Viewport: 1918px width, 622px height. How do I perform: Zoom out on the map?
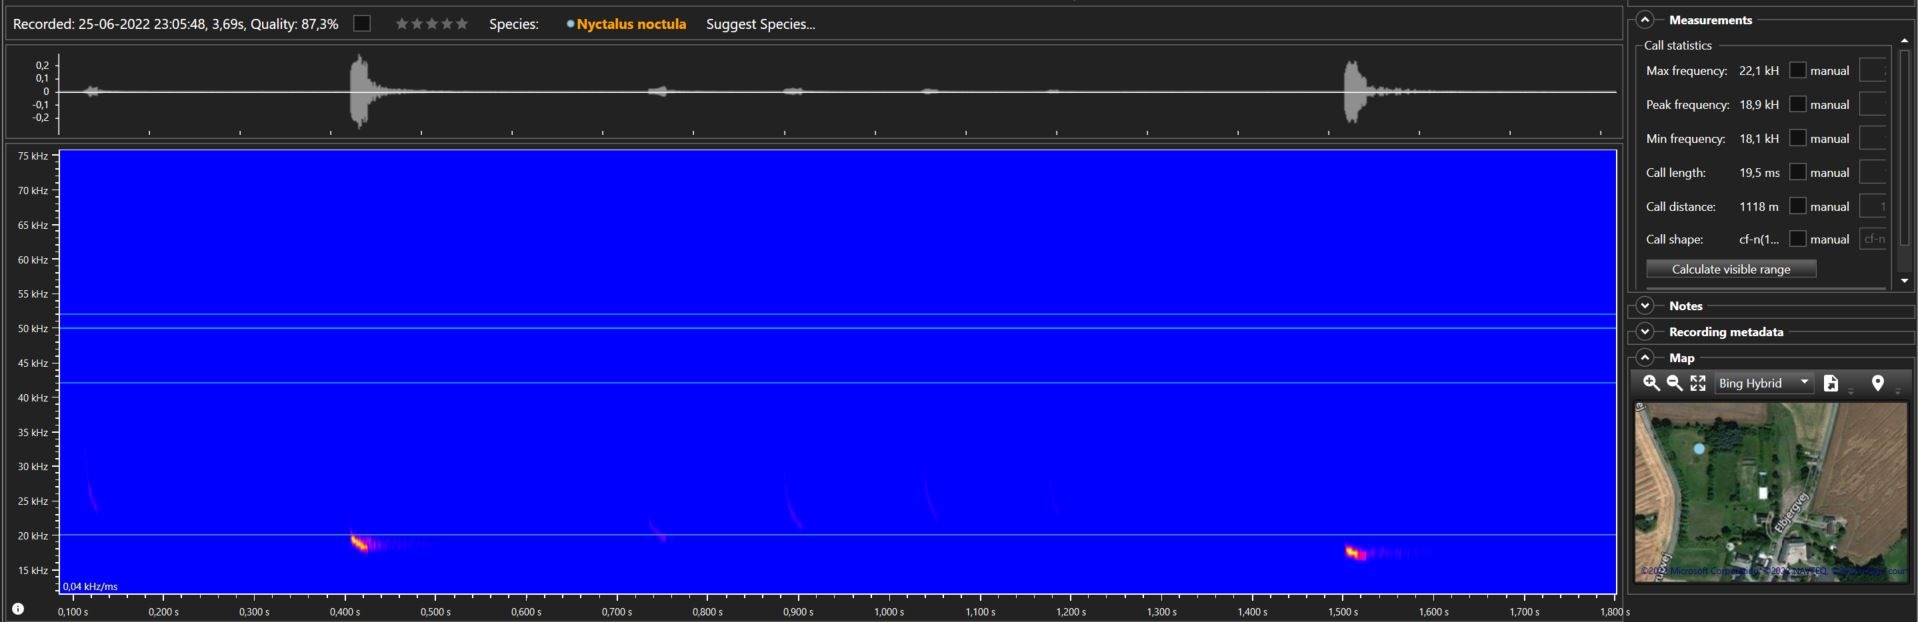tap(1674, 384)
